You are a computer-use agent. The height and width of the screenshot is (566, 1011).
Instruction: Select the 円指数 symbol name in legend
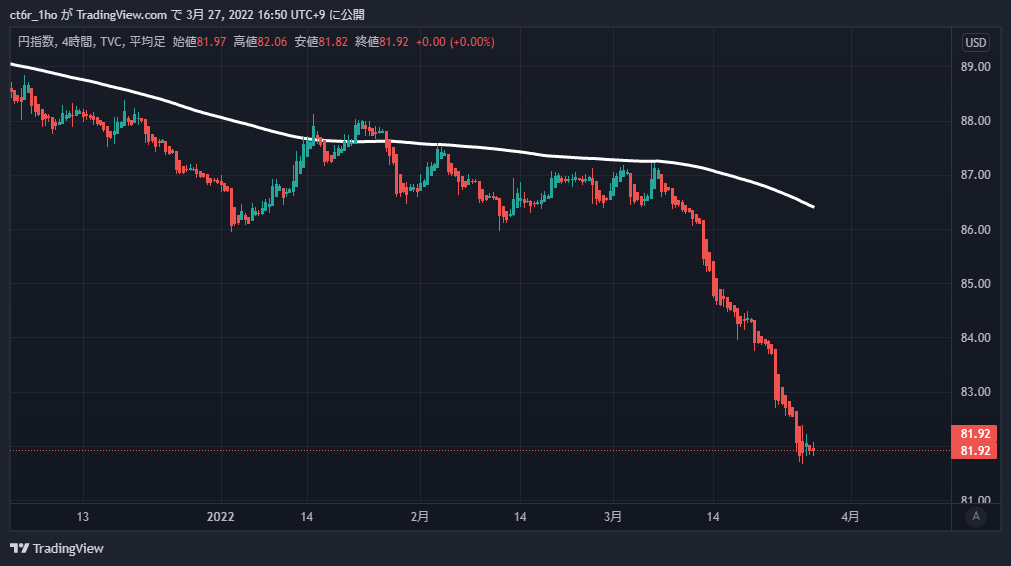pyautogui.click(x=36, y=42)
